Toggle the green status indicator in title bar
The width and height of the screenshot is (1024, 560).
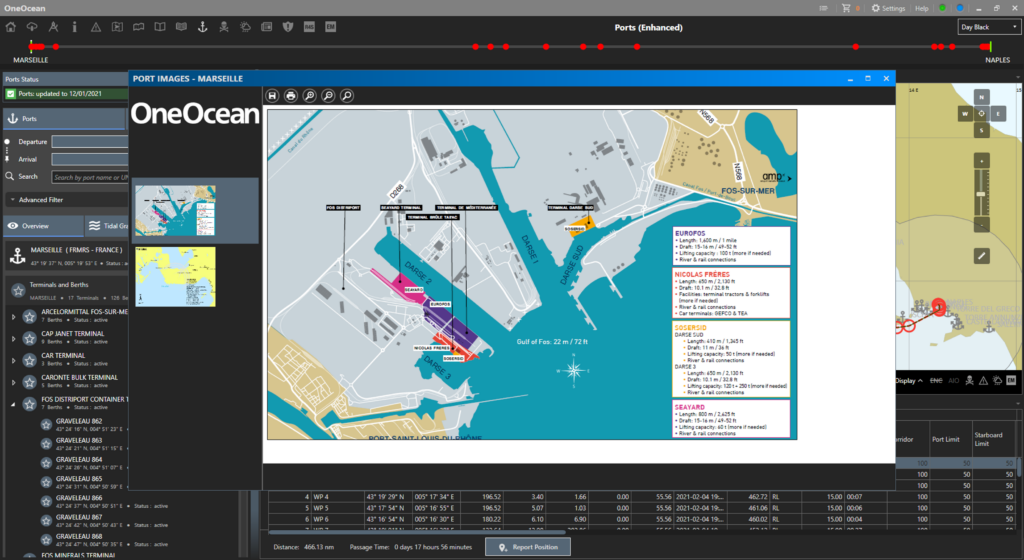(942, 8)
